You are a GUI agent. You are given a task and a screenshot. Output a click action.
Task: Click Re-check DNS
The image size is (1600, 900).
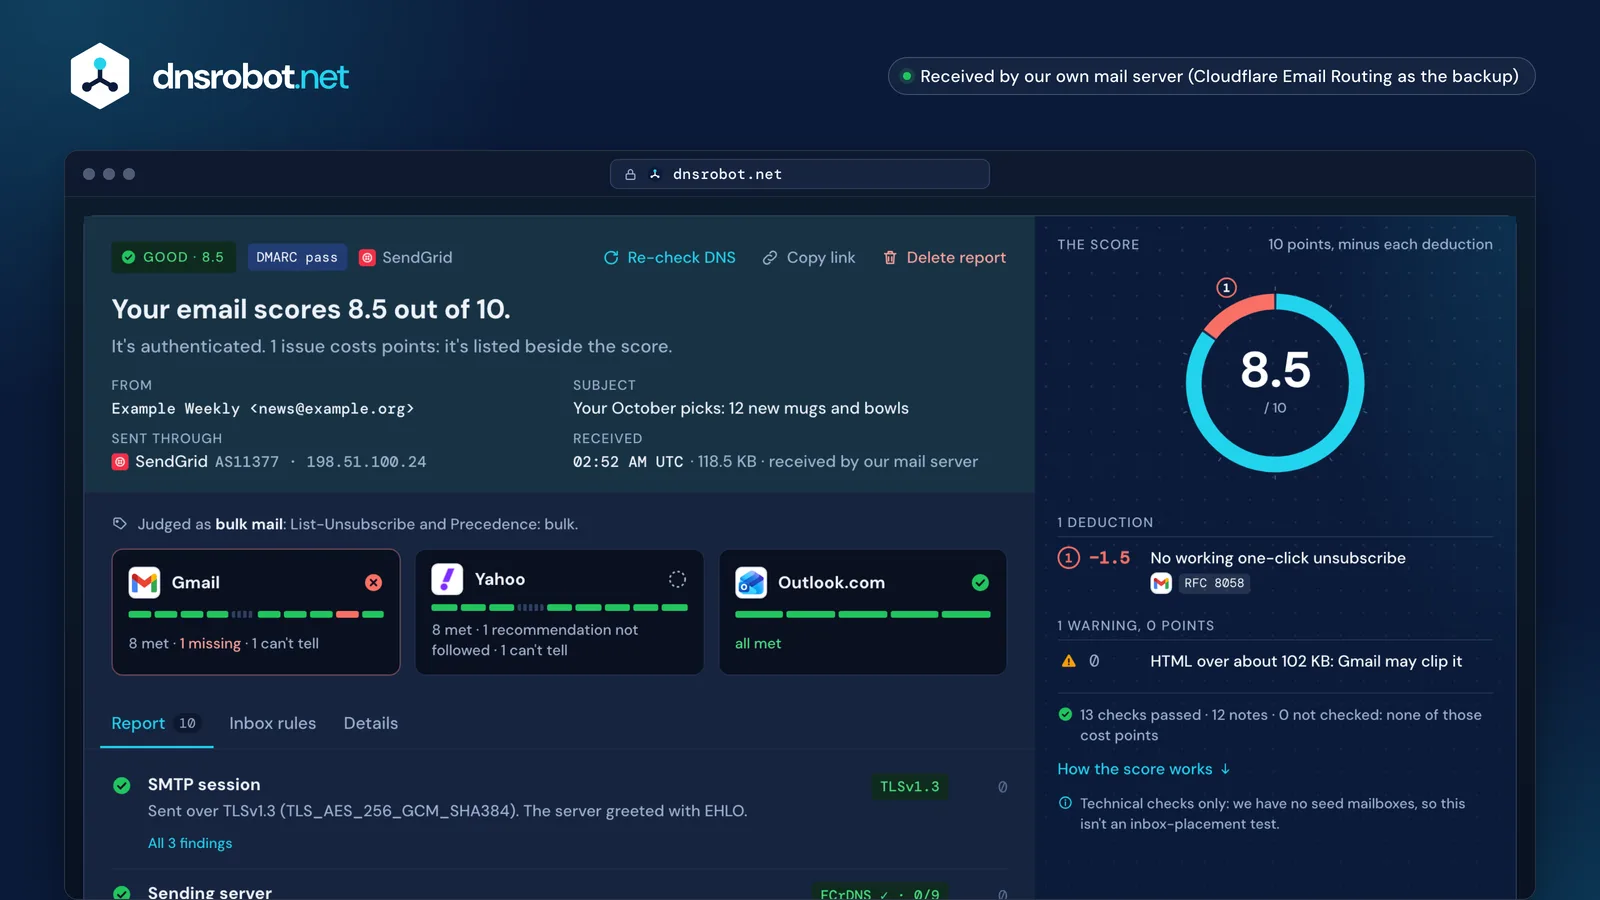click(669, 258)
